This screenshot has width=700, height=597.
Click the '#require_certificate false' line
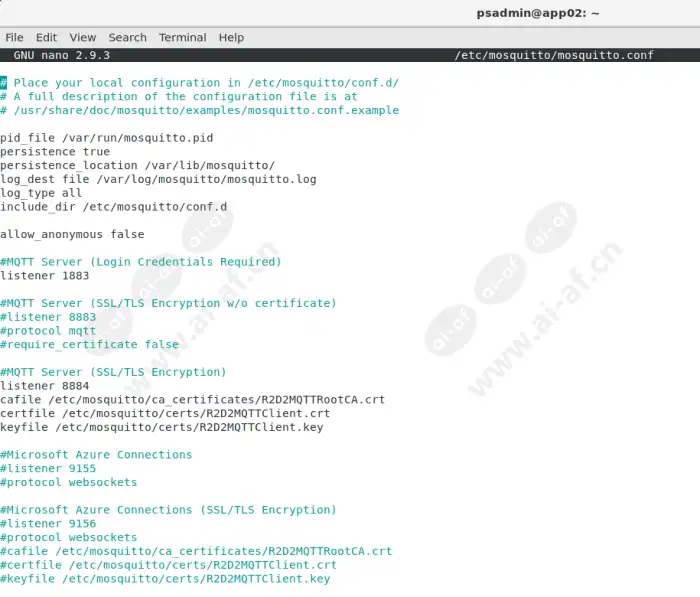pyautogui.click(x=89, y=345)
